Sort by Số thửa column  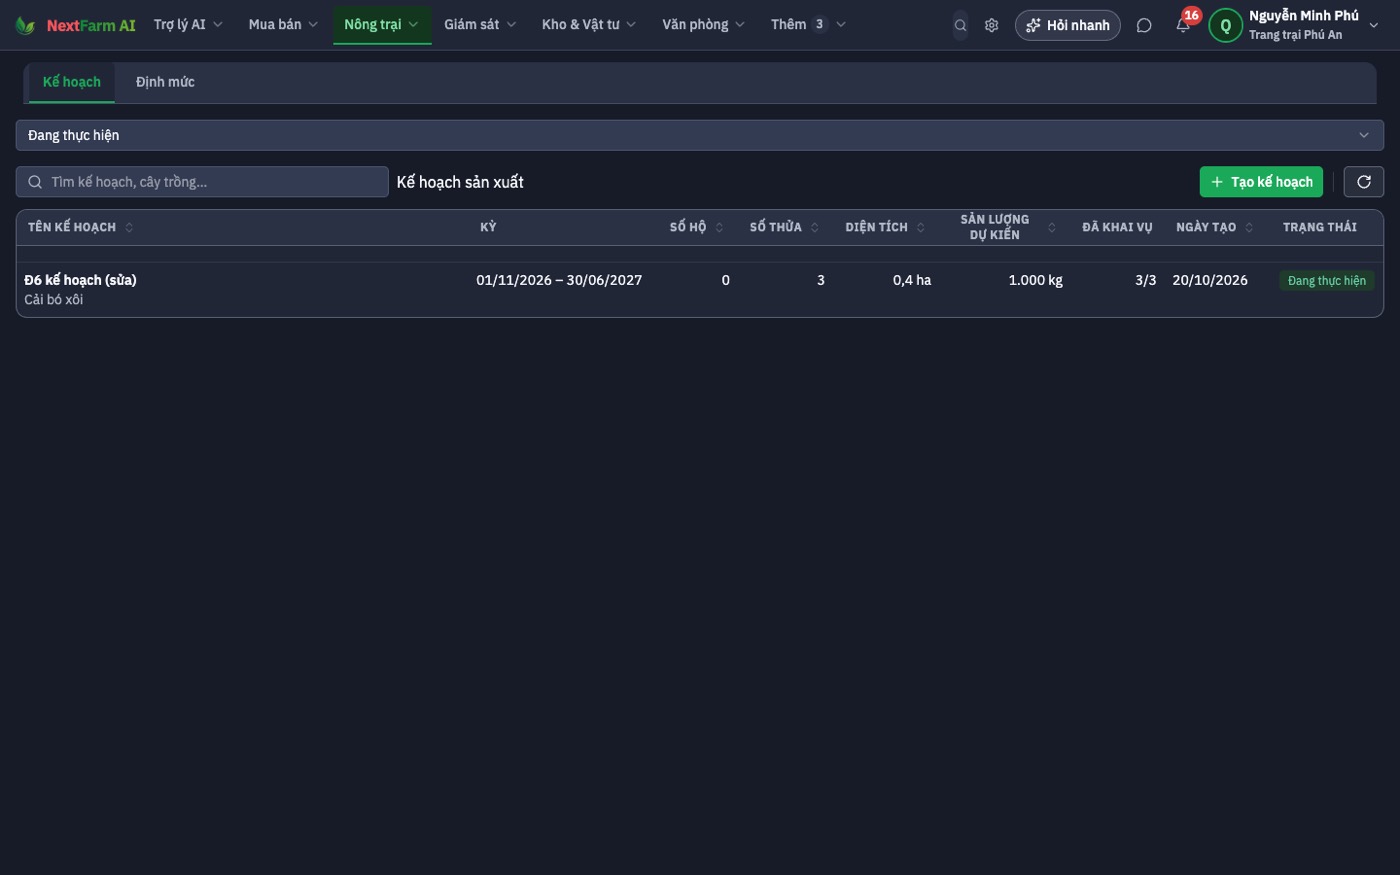(x=785, y=227)
